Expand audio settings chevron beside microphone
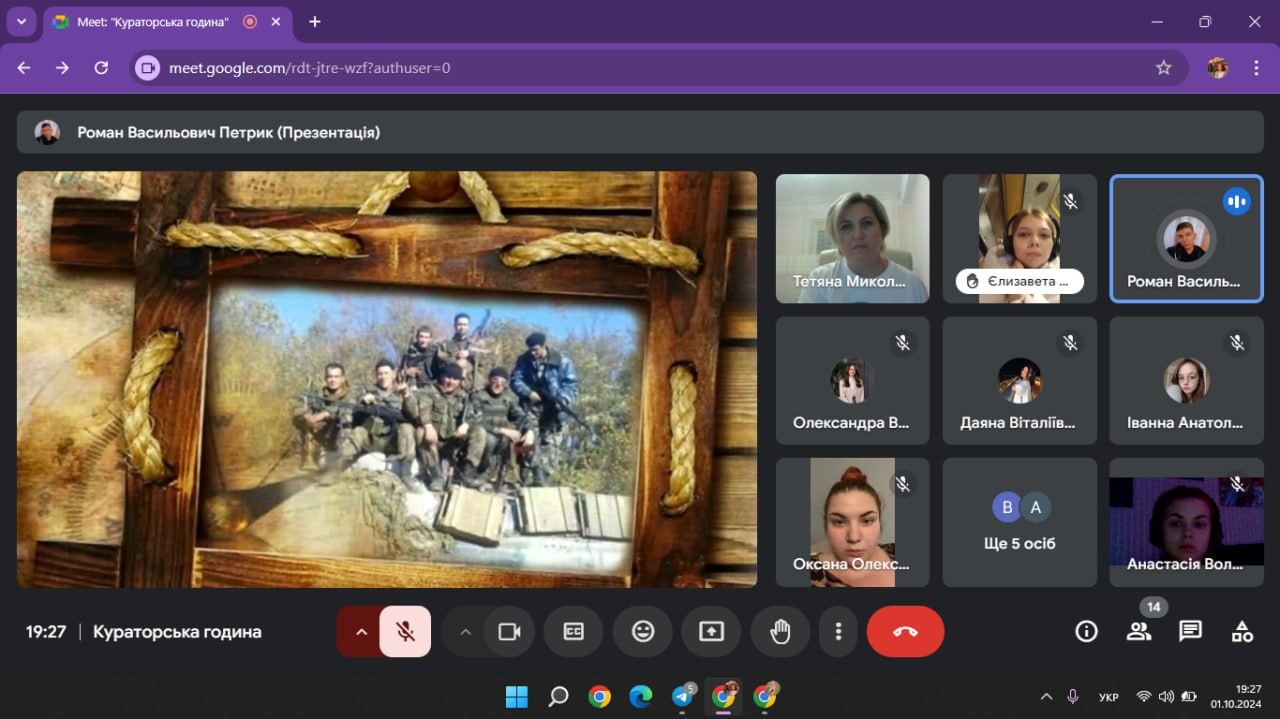The image size is (1280, 719). click(361, 631)
